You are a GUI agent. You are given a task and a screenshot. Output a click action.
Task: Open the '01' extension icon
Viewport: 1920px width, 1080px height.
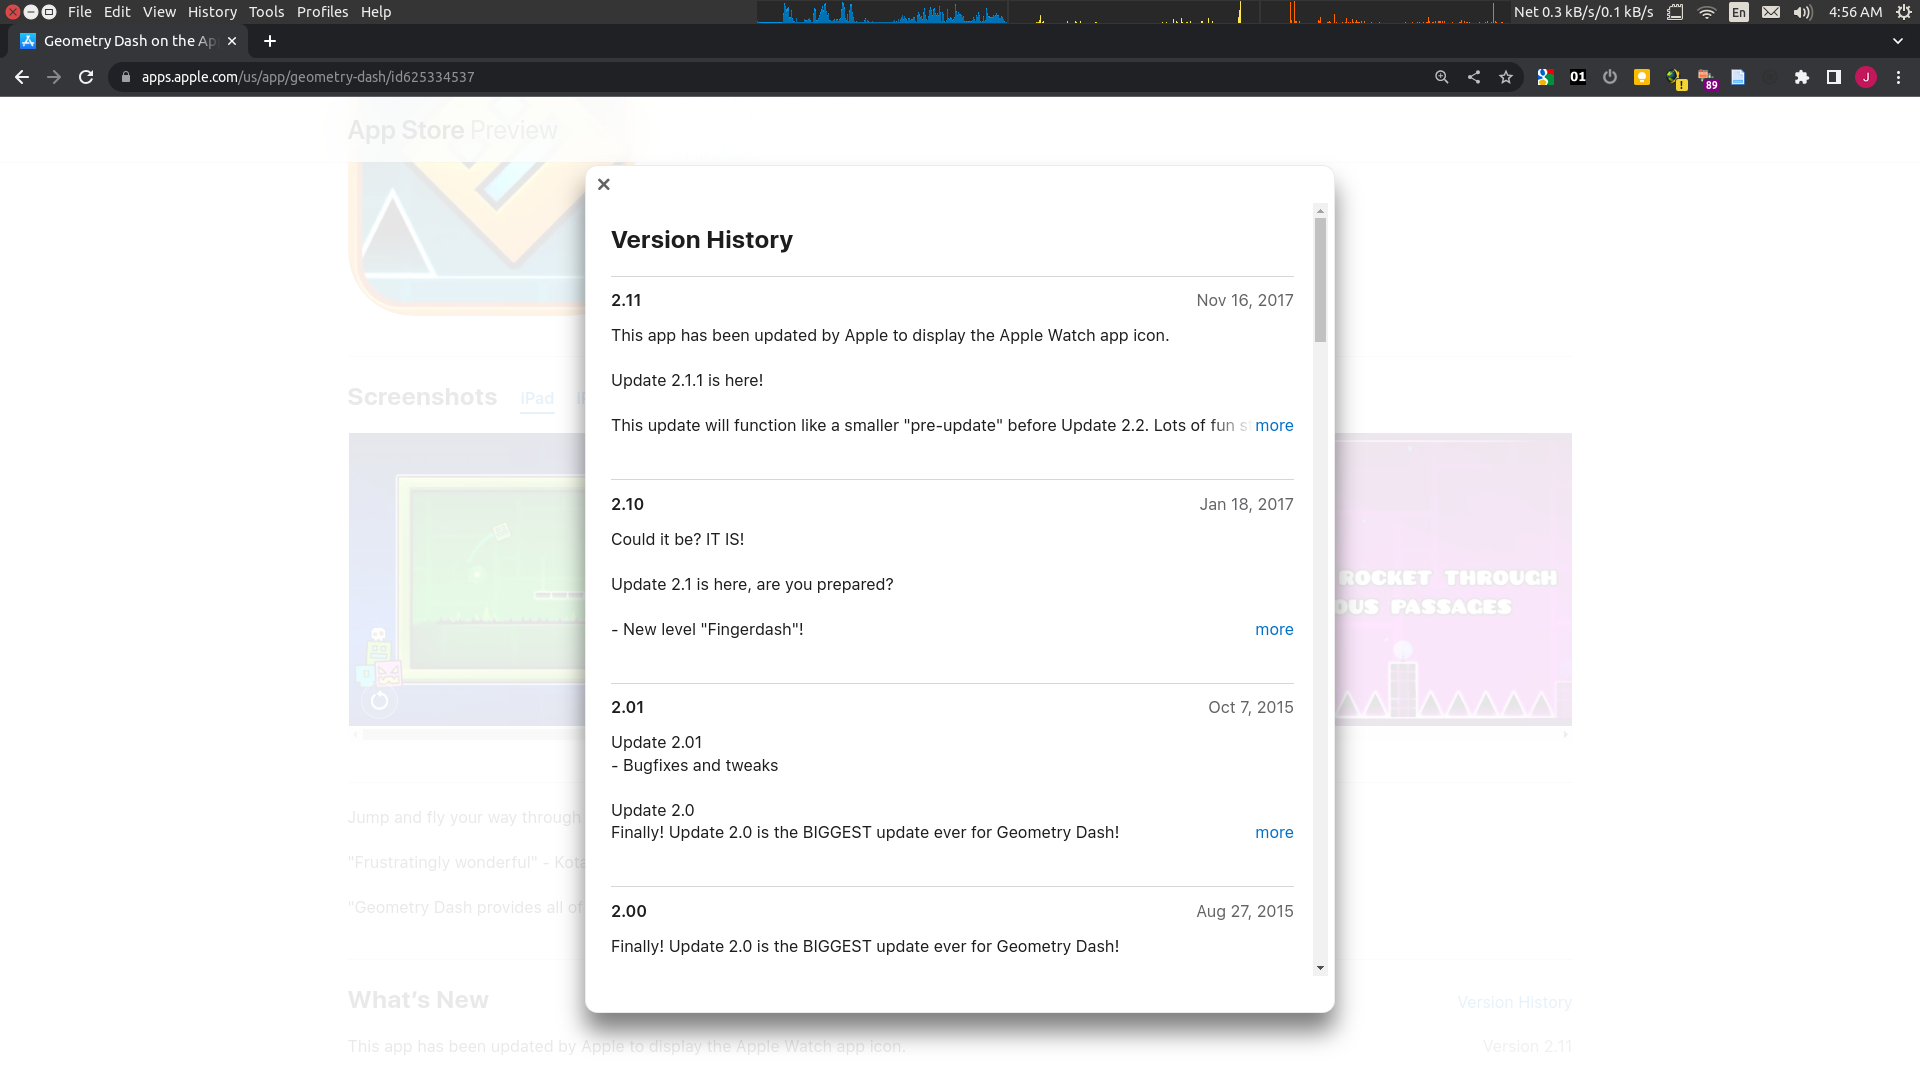[1578, 77]
